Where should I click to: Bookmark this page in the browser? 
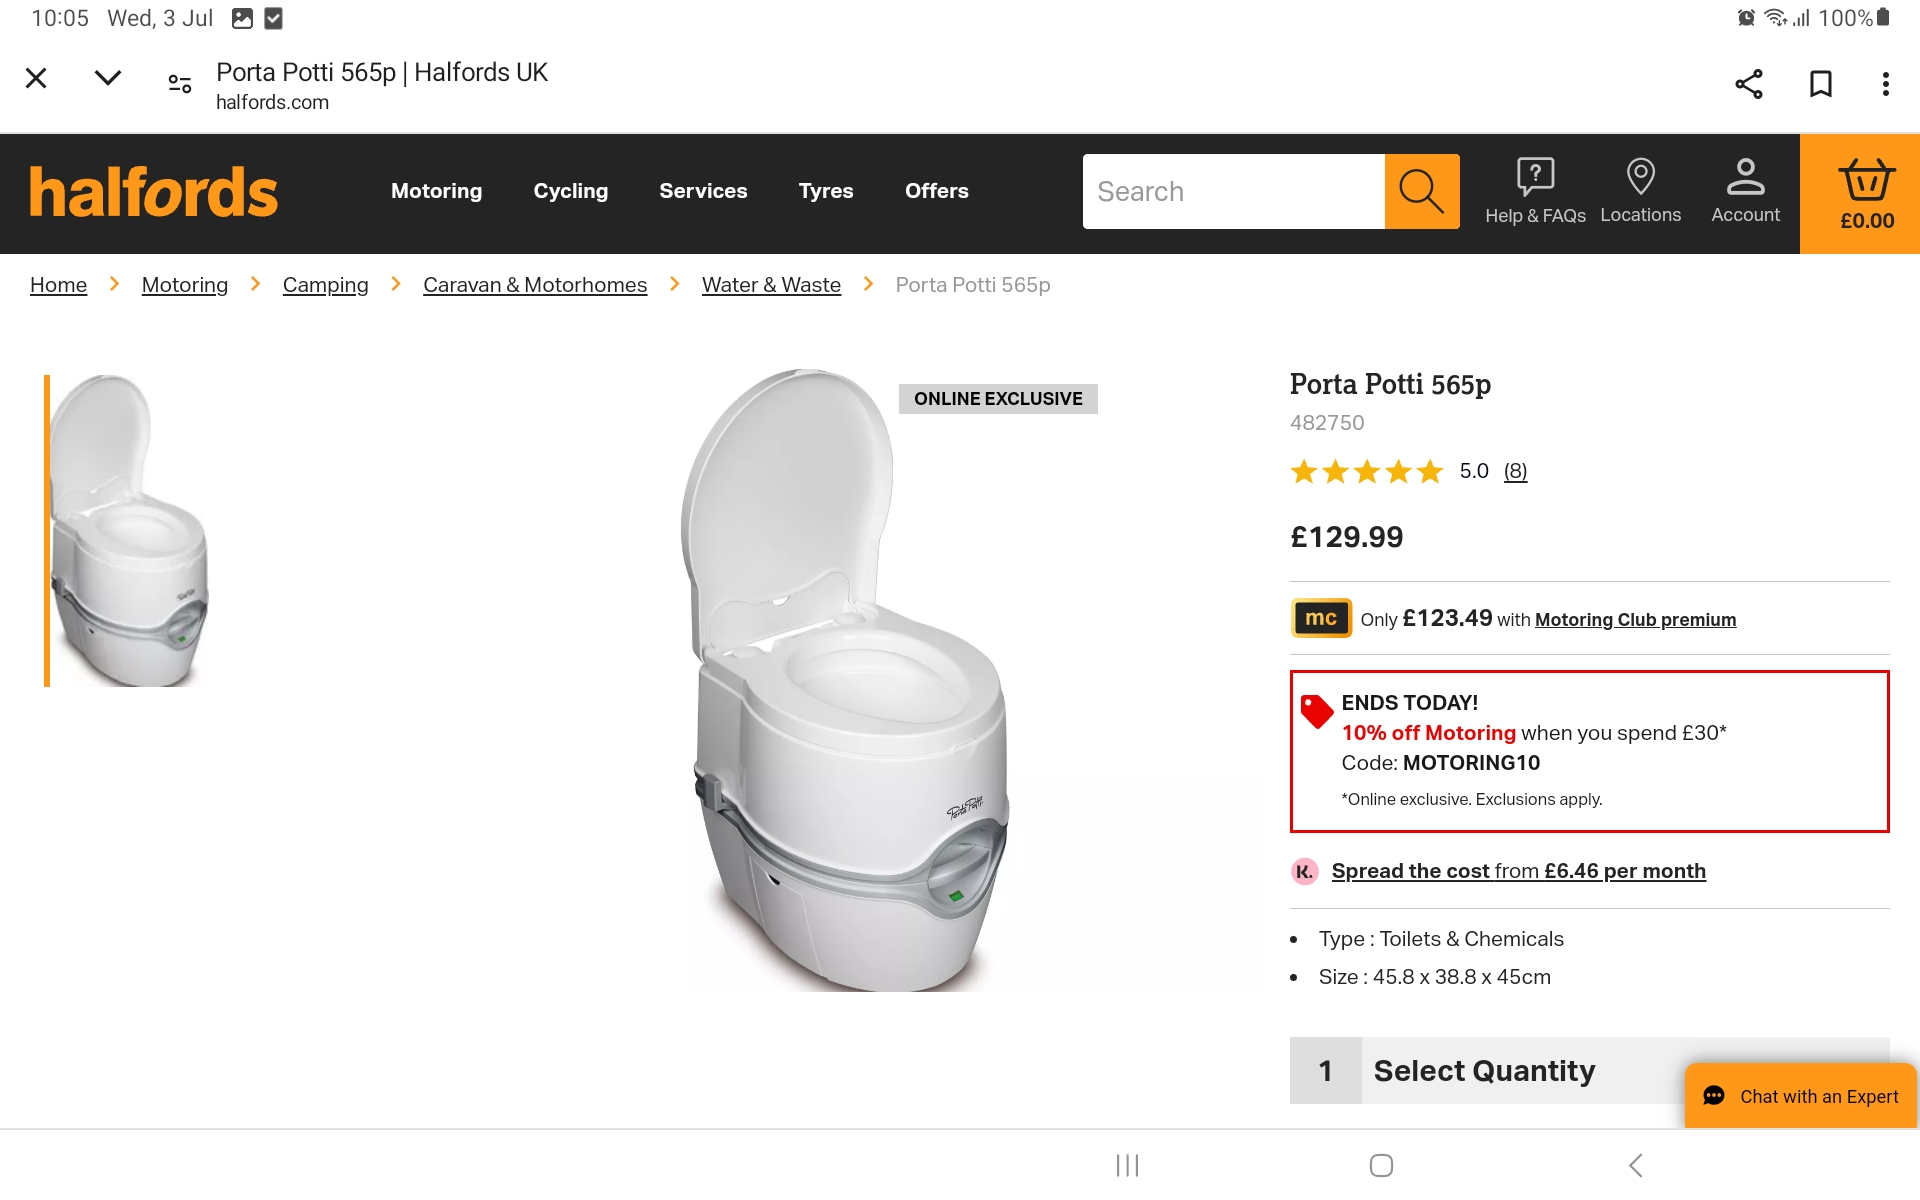pos(1820,84)
